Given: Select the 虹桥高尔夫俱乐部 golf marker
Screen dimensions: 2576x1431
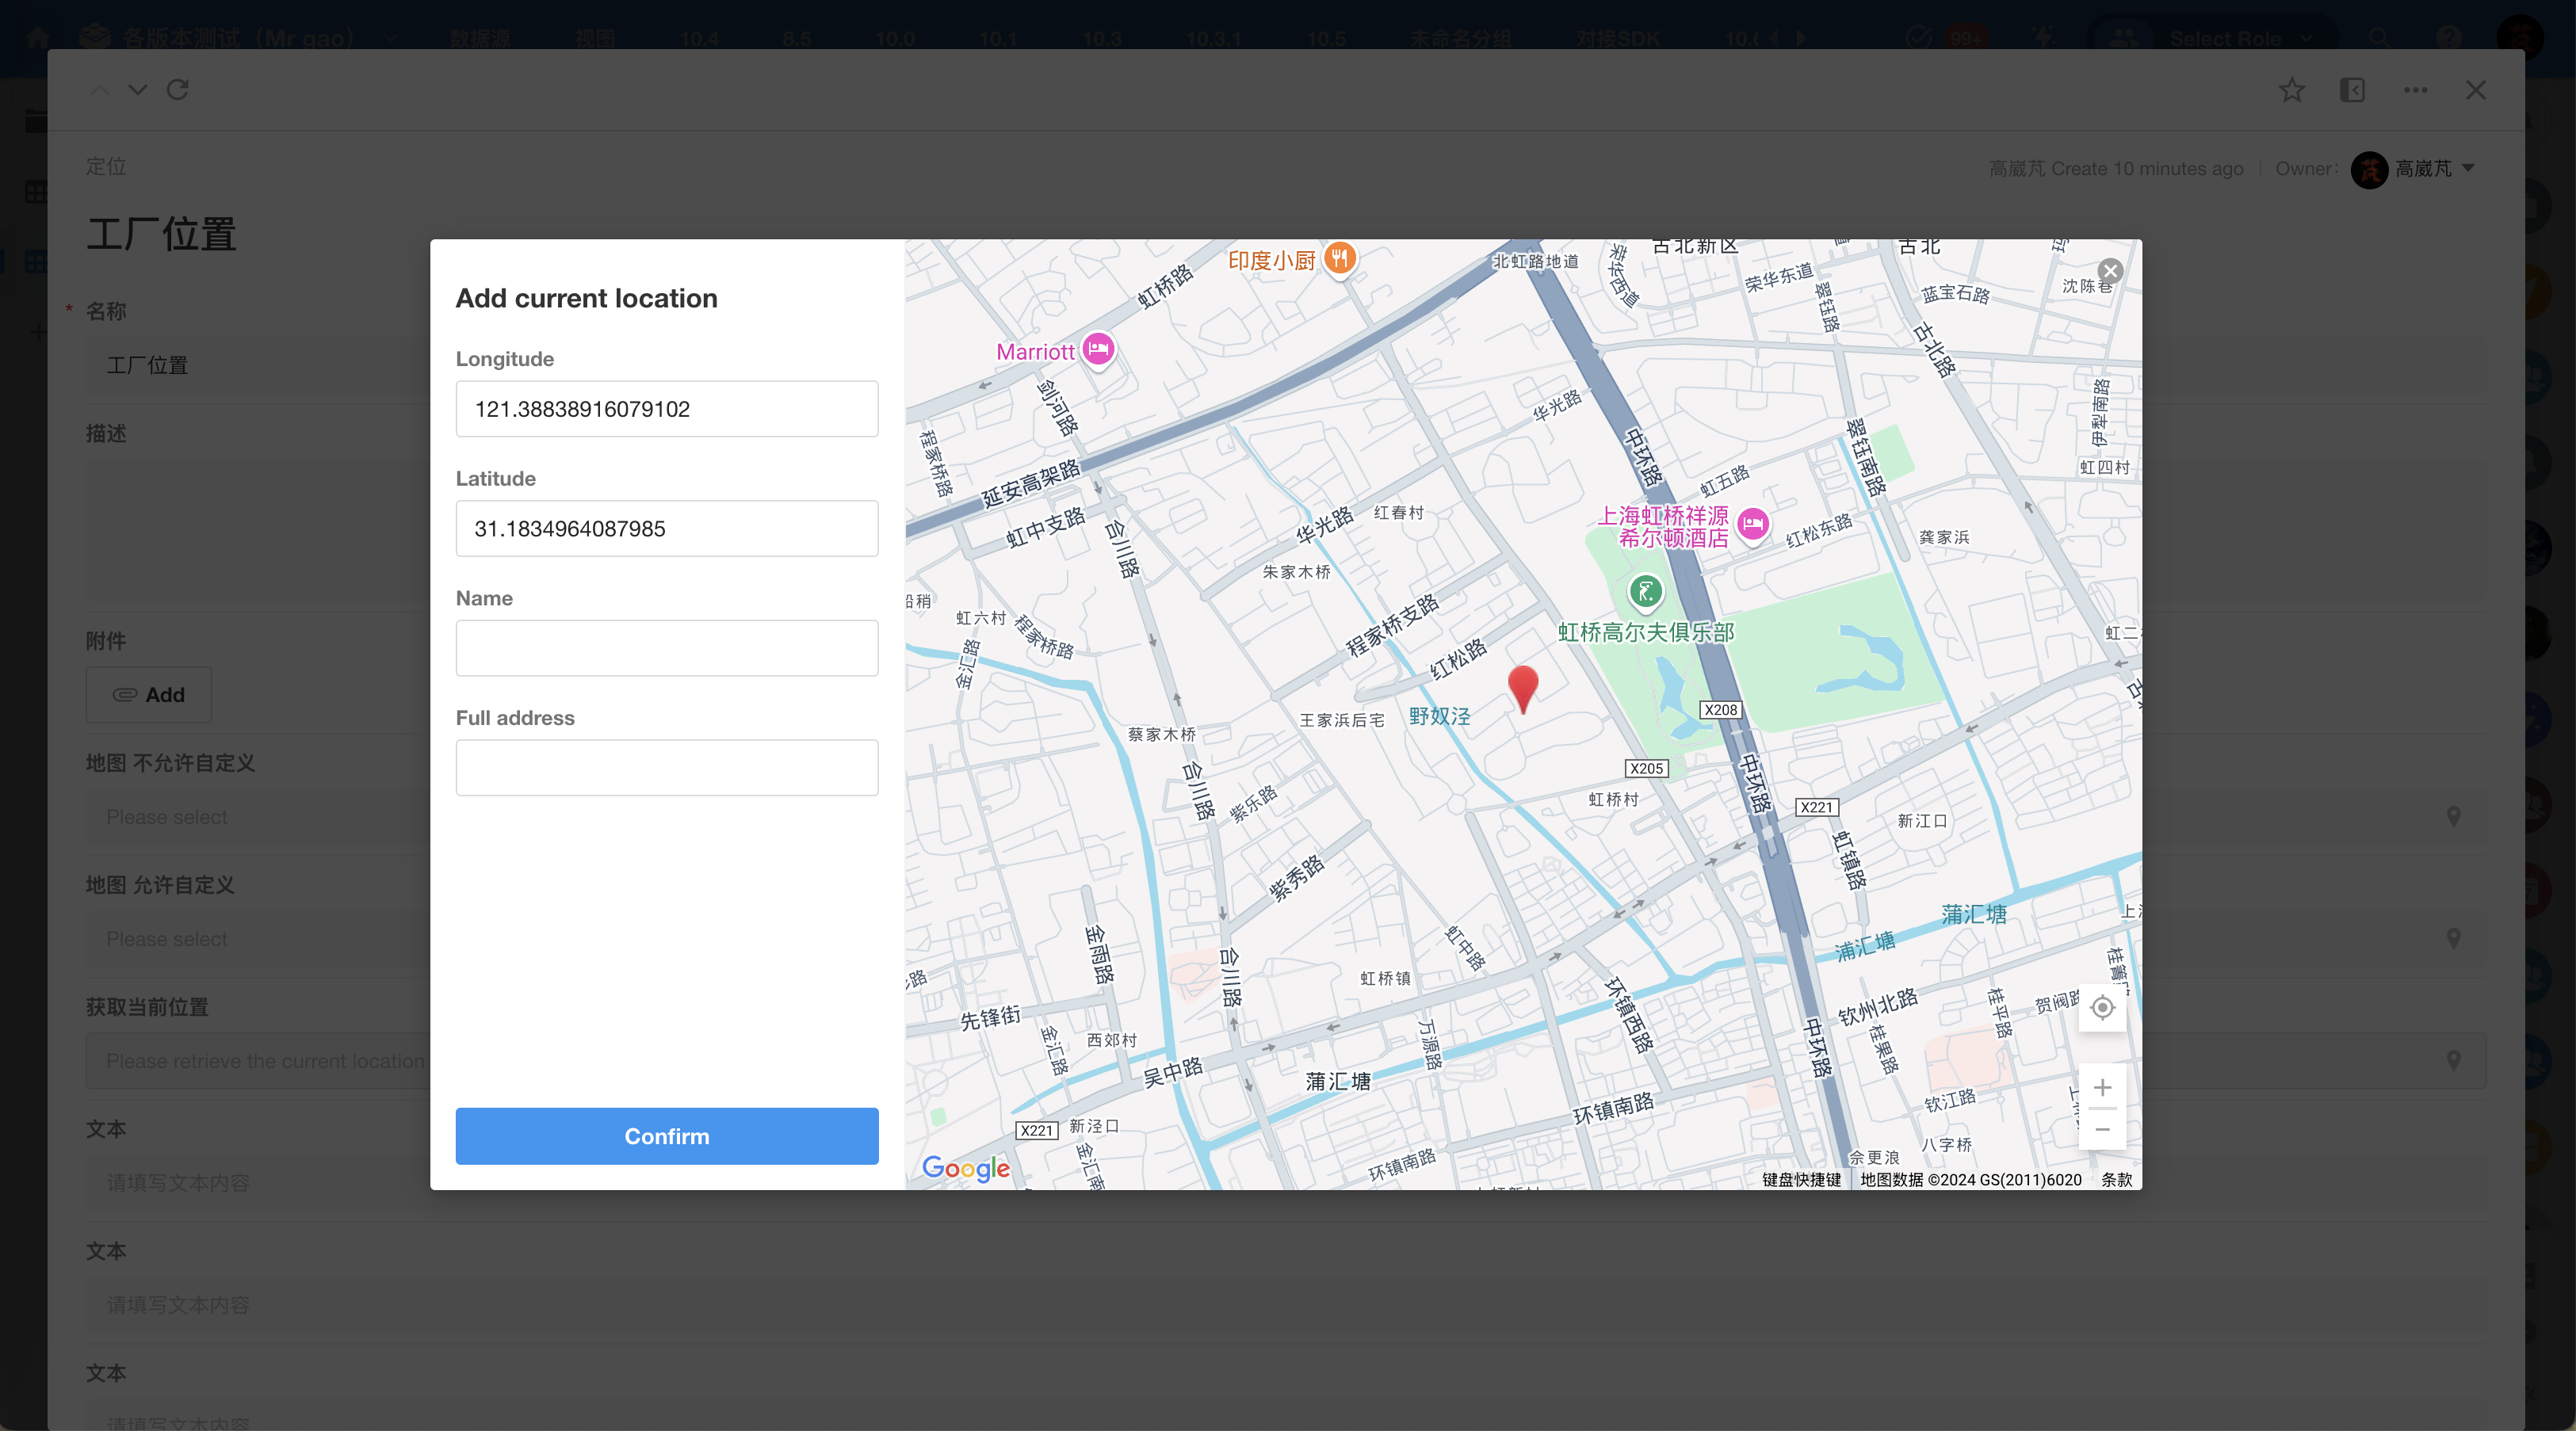Looking at the screenshot, I should (1646, 592).
